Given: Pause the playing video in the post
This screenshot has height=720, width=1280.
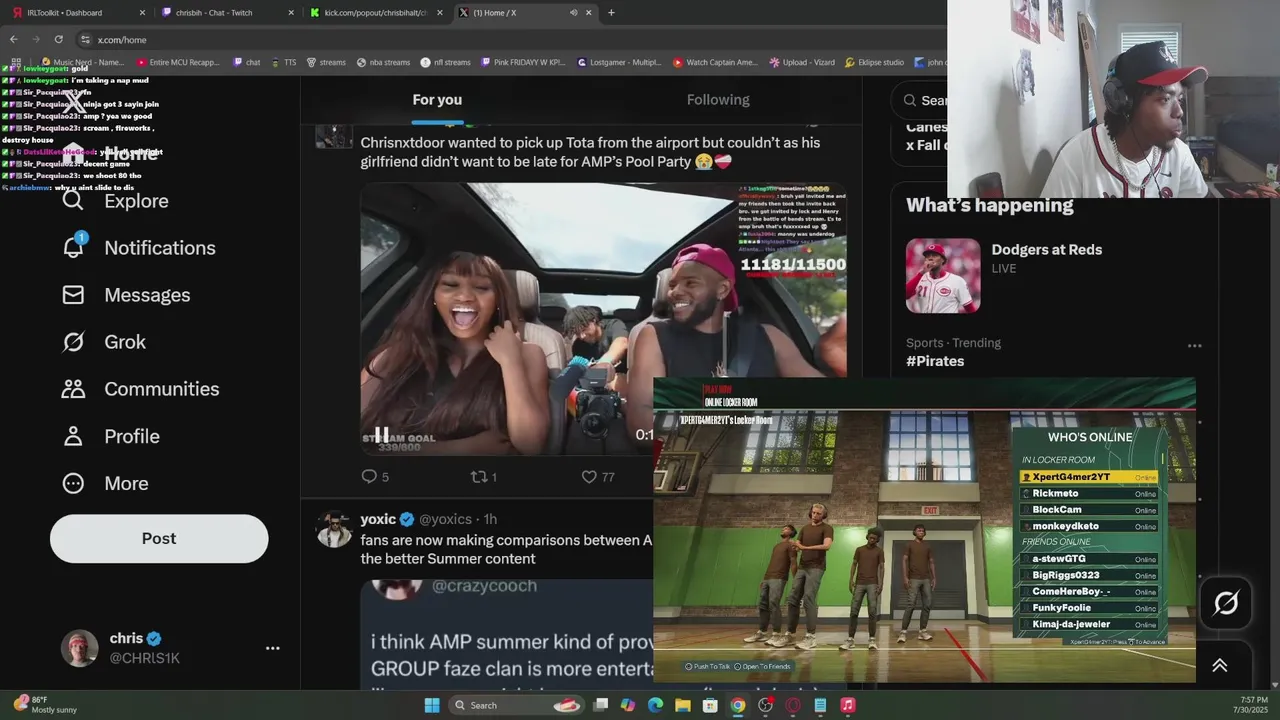Looking at the screenshot, I should coord(381,434).
